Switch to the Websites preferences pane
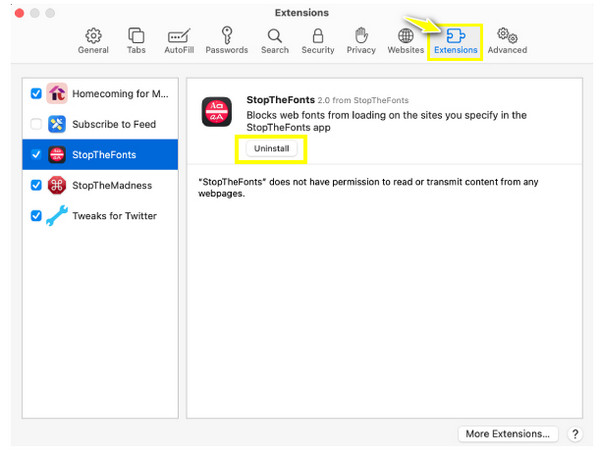 (406, 41)
